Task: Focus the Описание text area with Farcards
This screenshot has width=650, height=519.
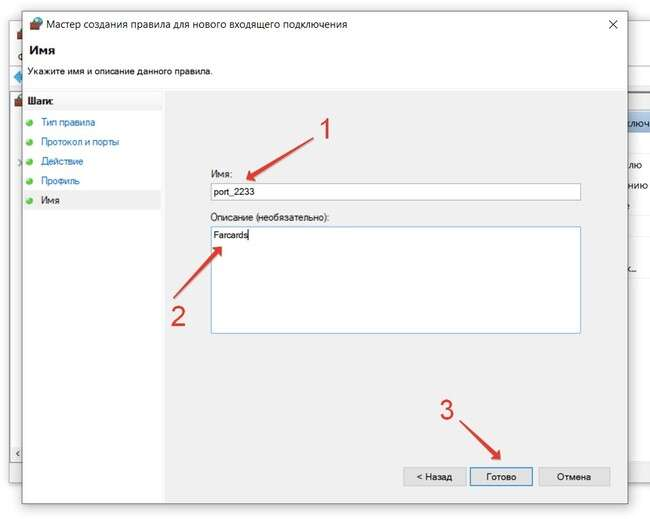Action: [x=395, y=279]
